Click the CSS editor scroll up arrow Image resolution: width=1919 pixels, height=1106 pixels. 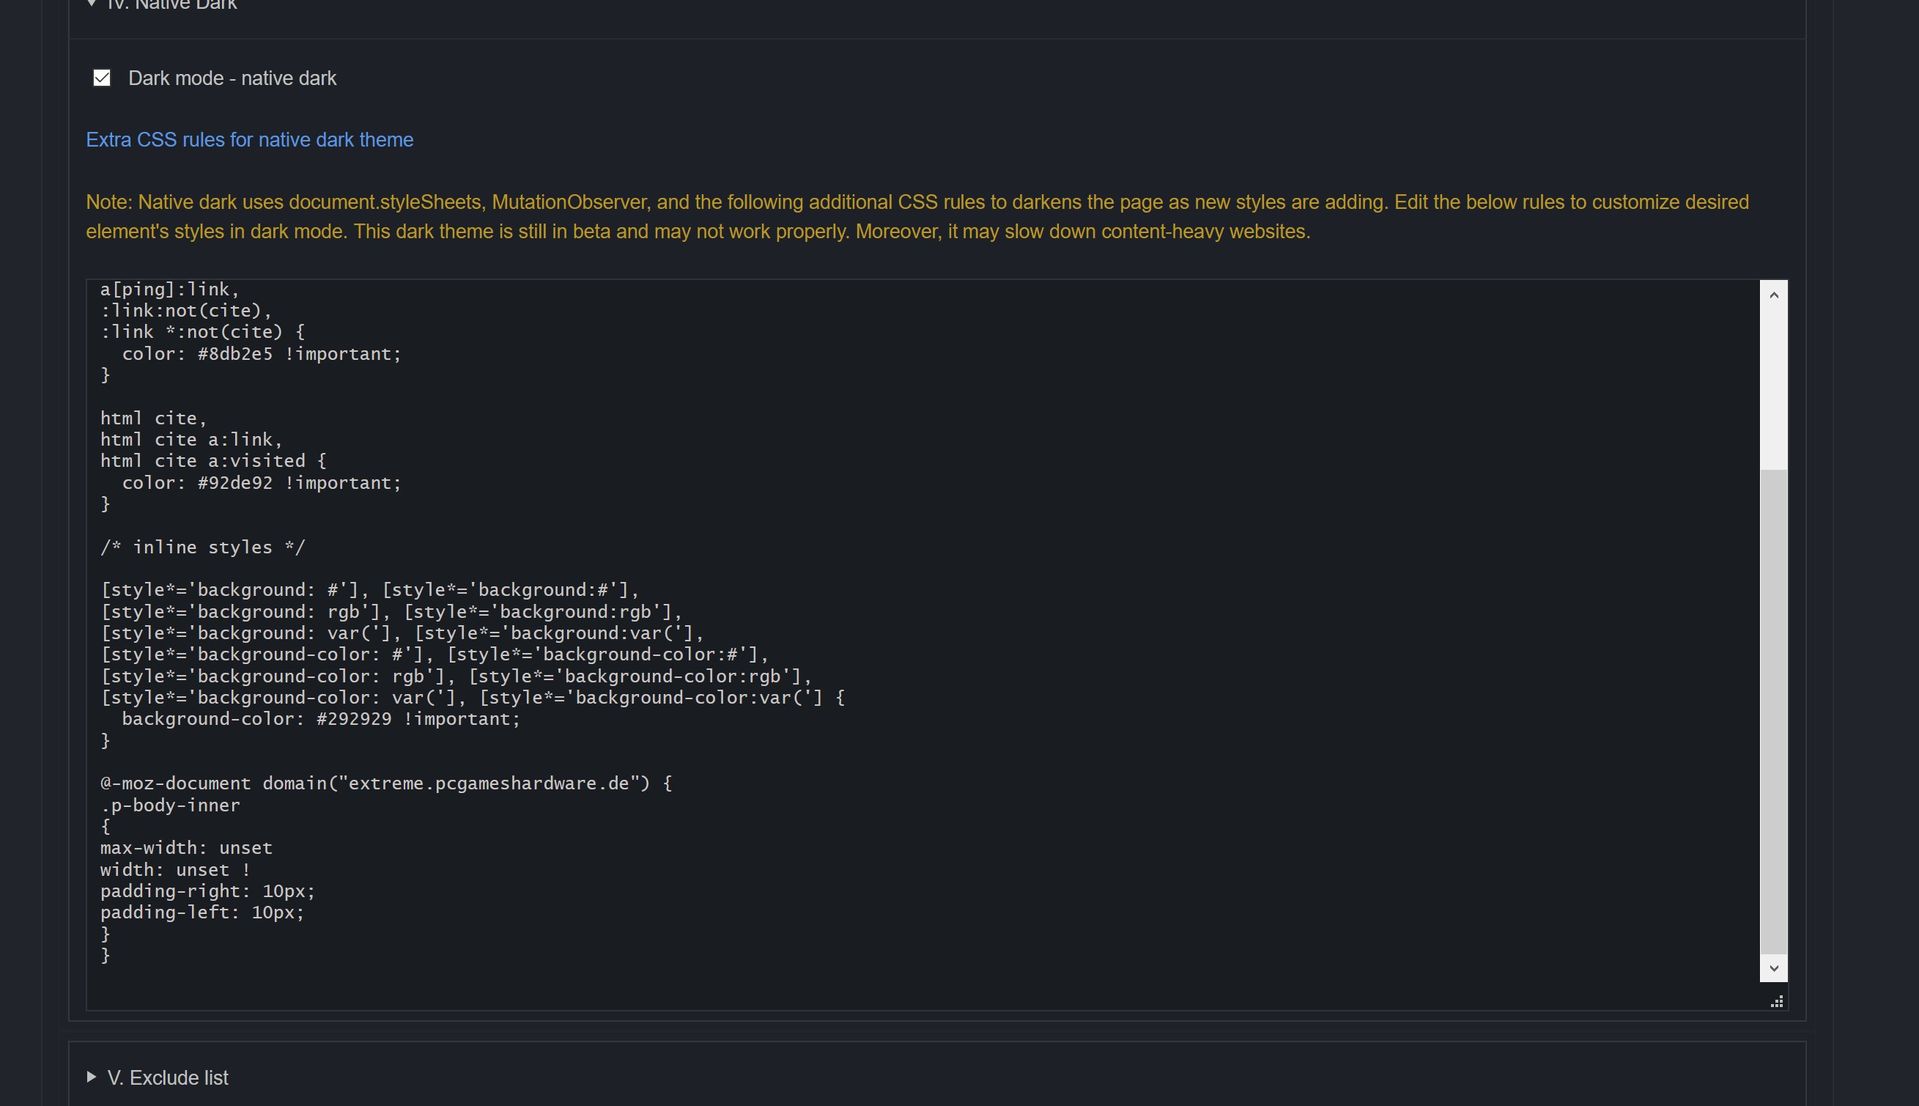click(1773, 294)
